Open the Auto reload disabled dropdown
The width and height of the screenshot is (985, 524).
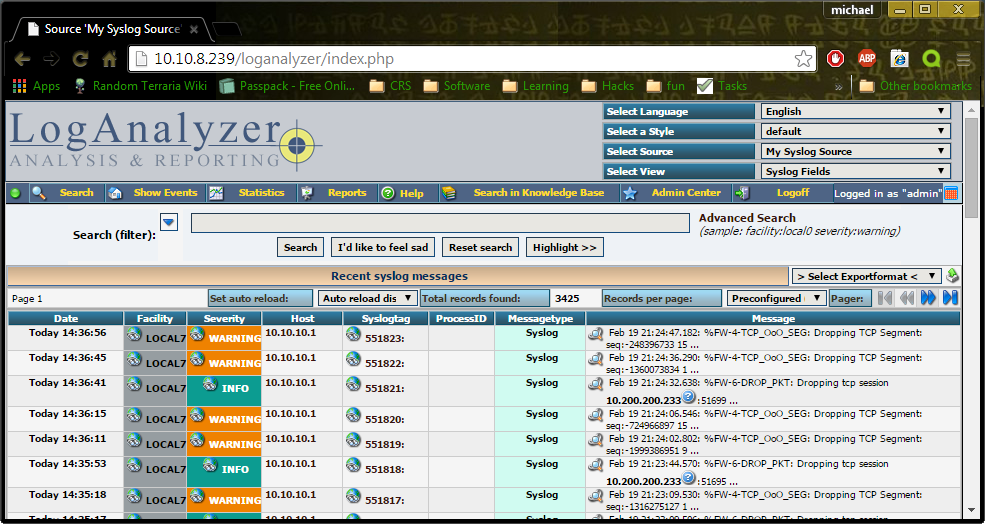[367, 298]
